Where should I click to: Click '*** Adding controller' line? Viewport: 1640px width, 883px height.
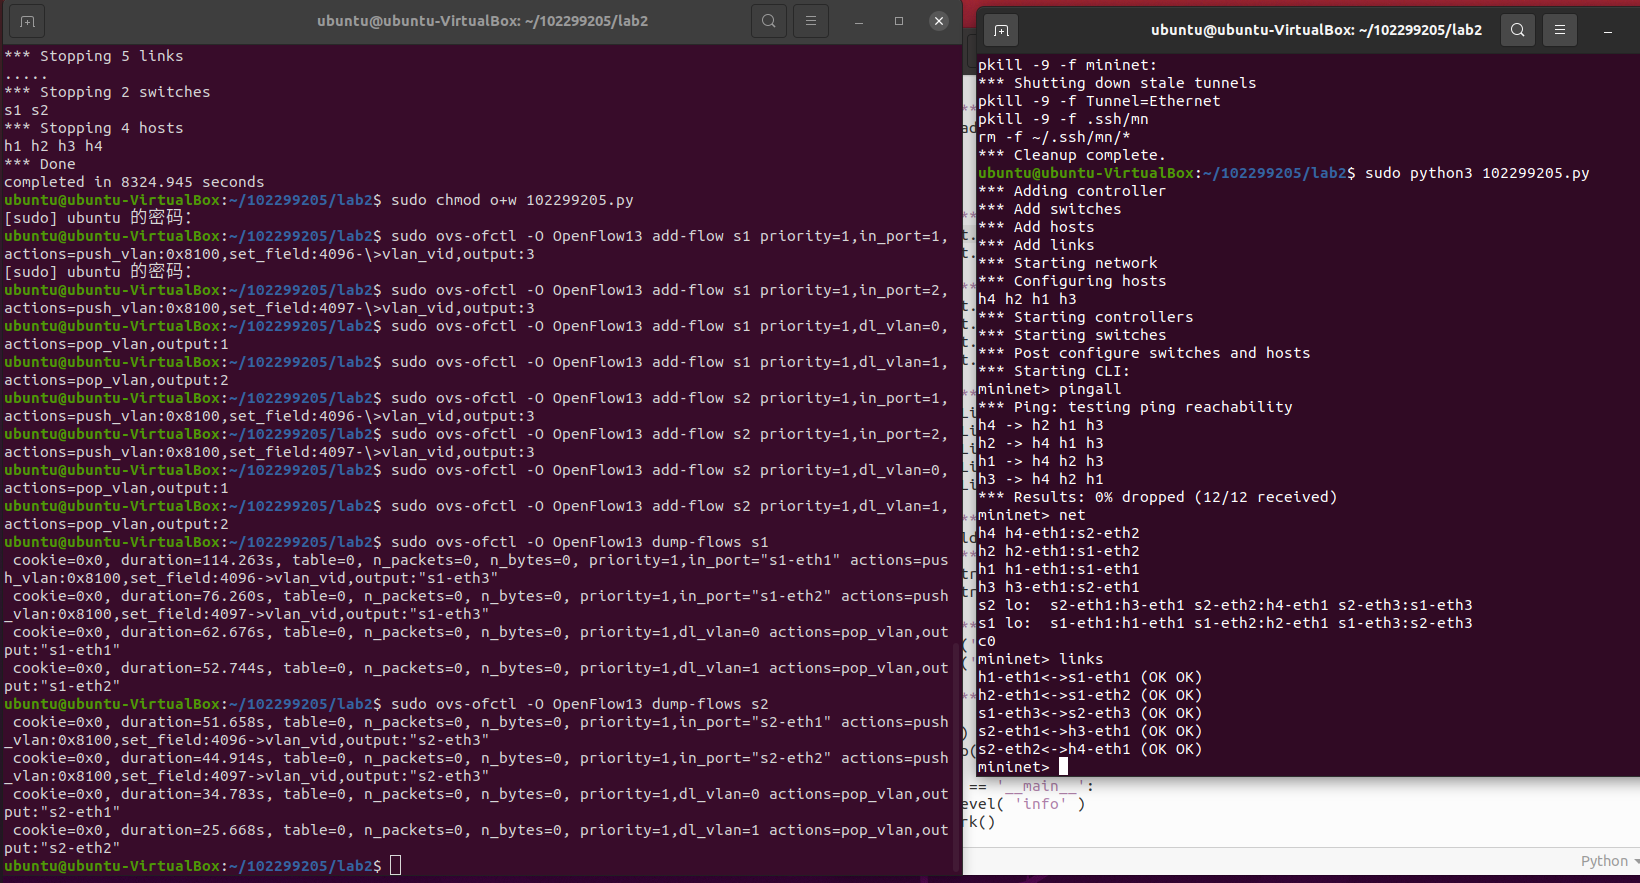[1072, 191]
